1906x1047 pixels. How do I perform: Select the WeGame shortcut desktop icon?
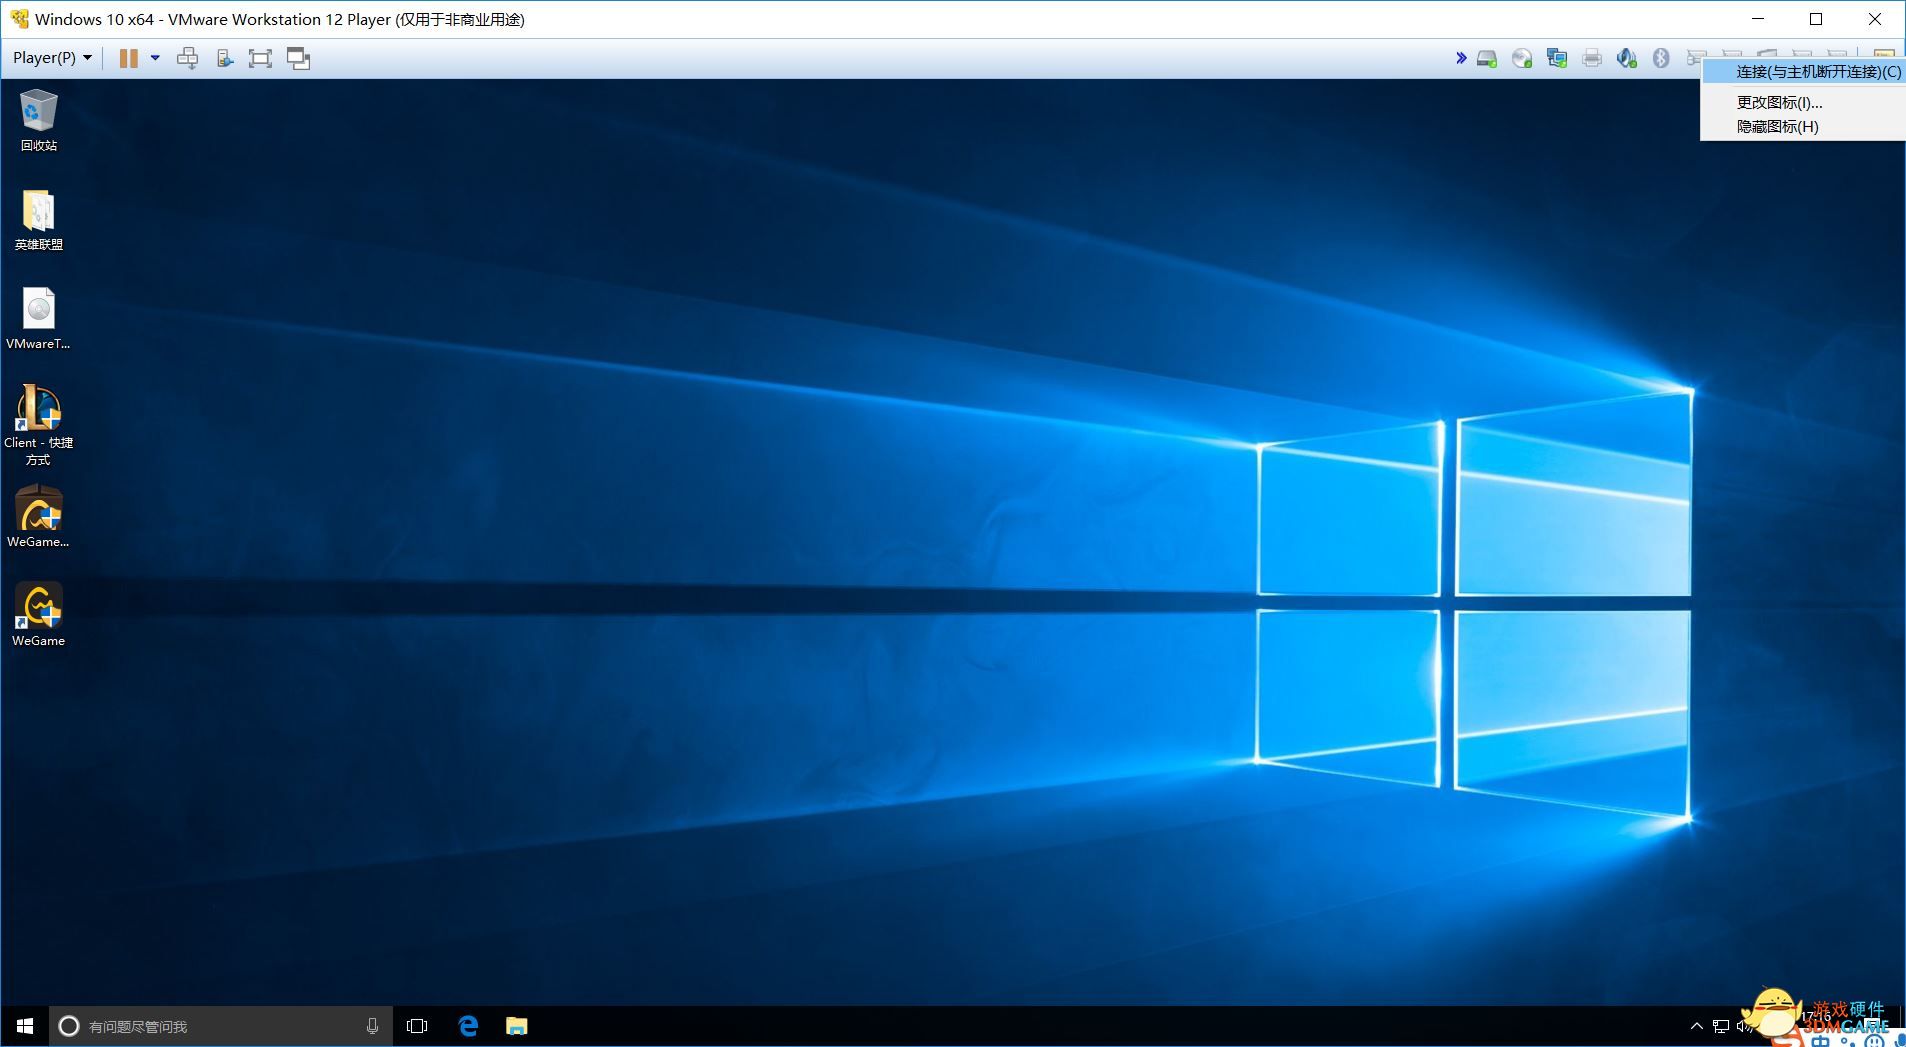[x=39, y=616]
